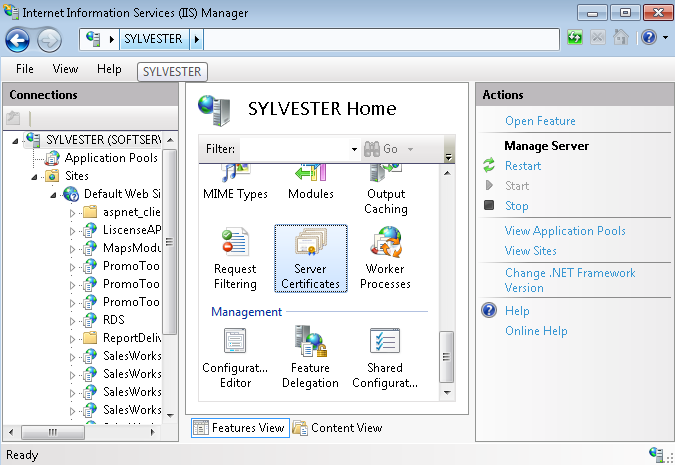Collapse the Sites tree node

click(34, 177)
